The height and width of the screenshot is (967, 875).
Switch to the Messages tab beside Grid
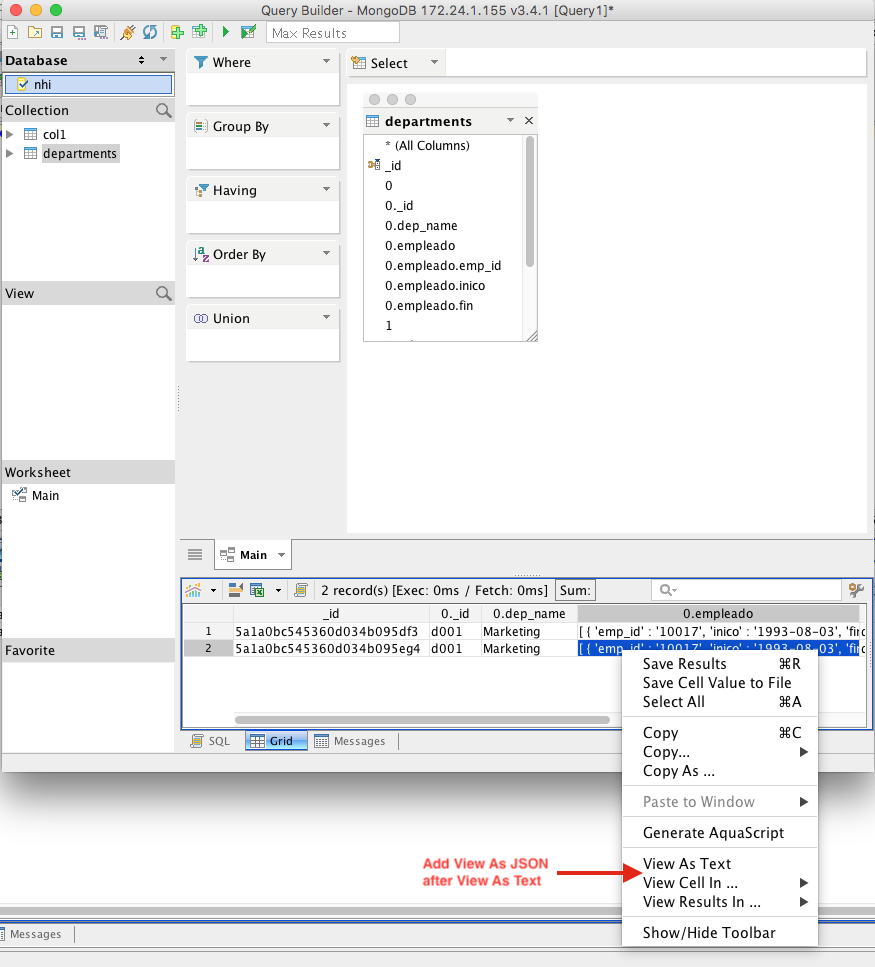tap(350, 741)
